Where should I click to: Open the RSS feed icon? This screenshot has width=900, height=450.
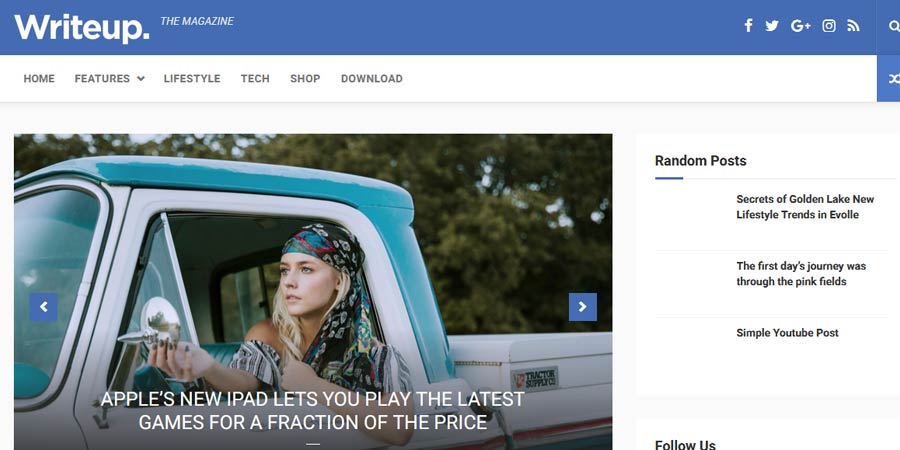tap(854, 25)
